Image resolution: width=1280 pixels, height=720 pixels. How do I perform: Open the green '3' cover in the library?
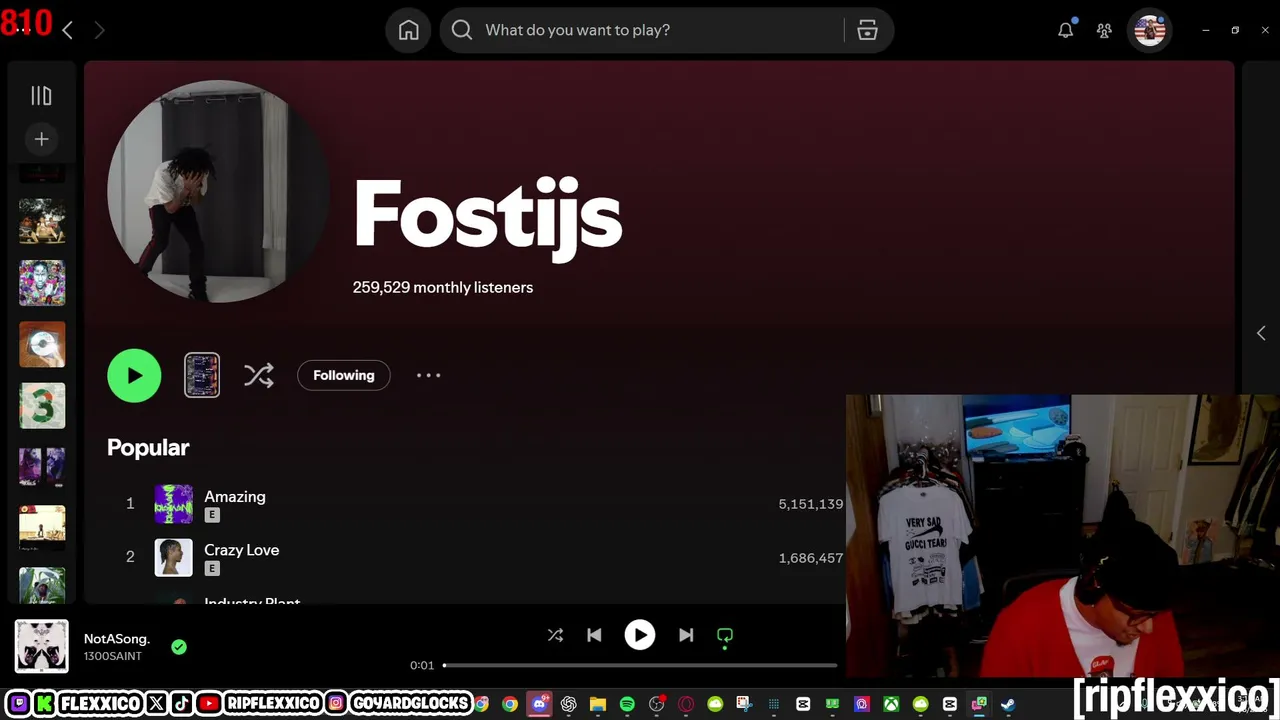[42, 406]
